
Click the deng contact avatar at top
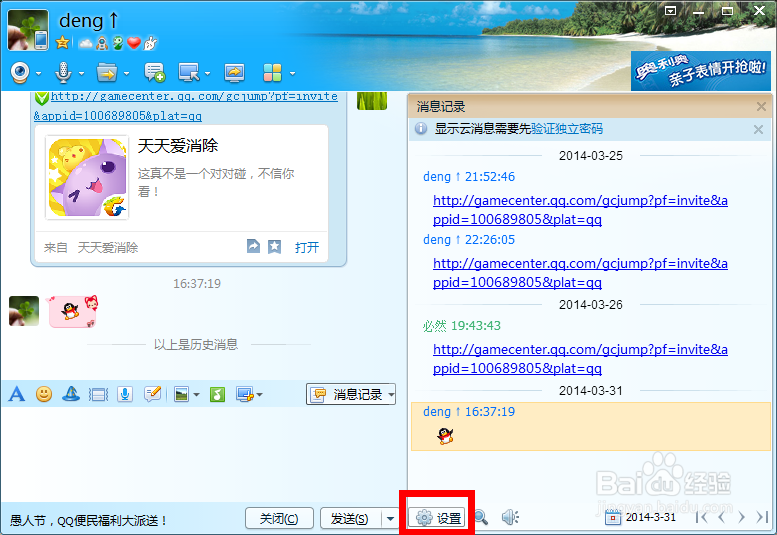(28, 30)
